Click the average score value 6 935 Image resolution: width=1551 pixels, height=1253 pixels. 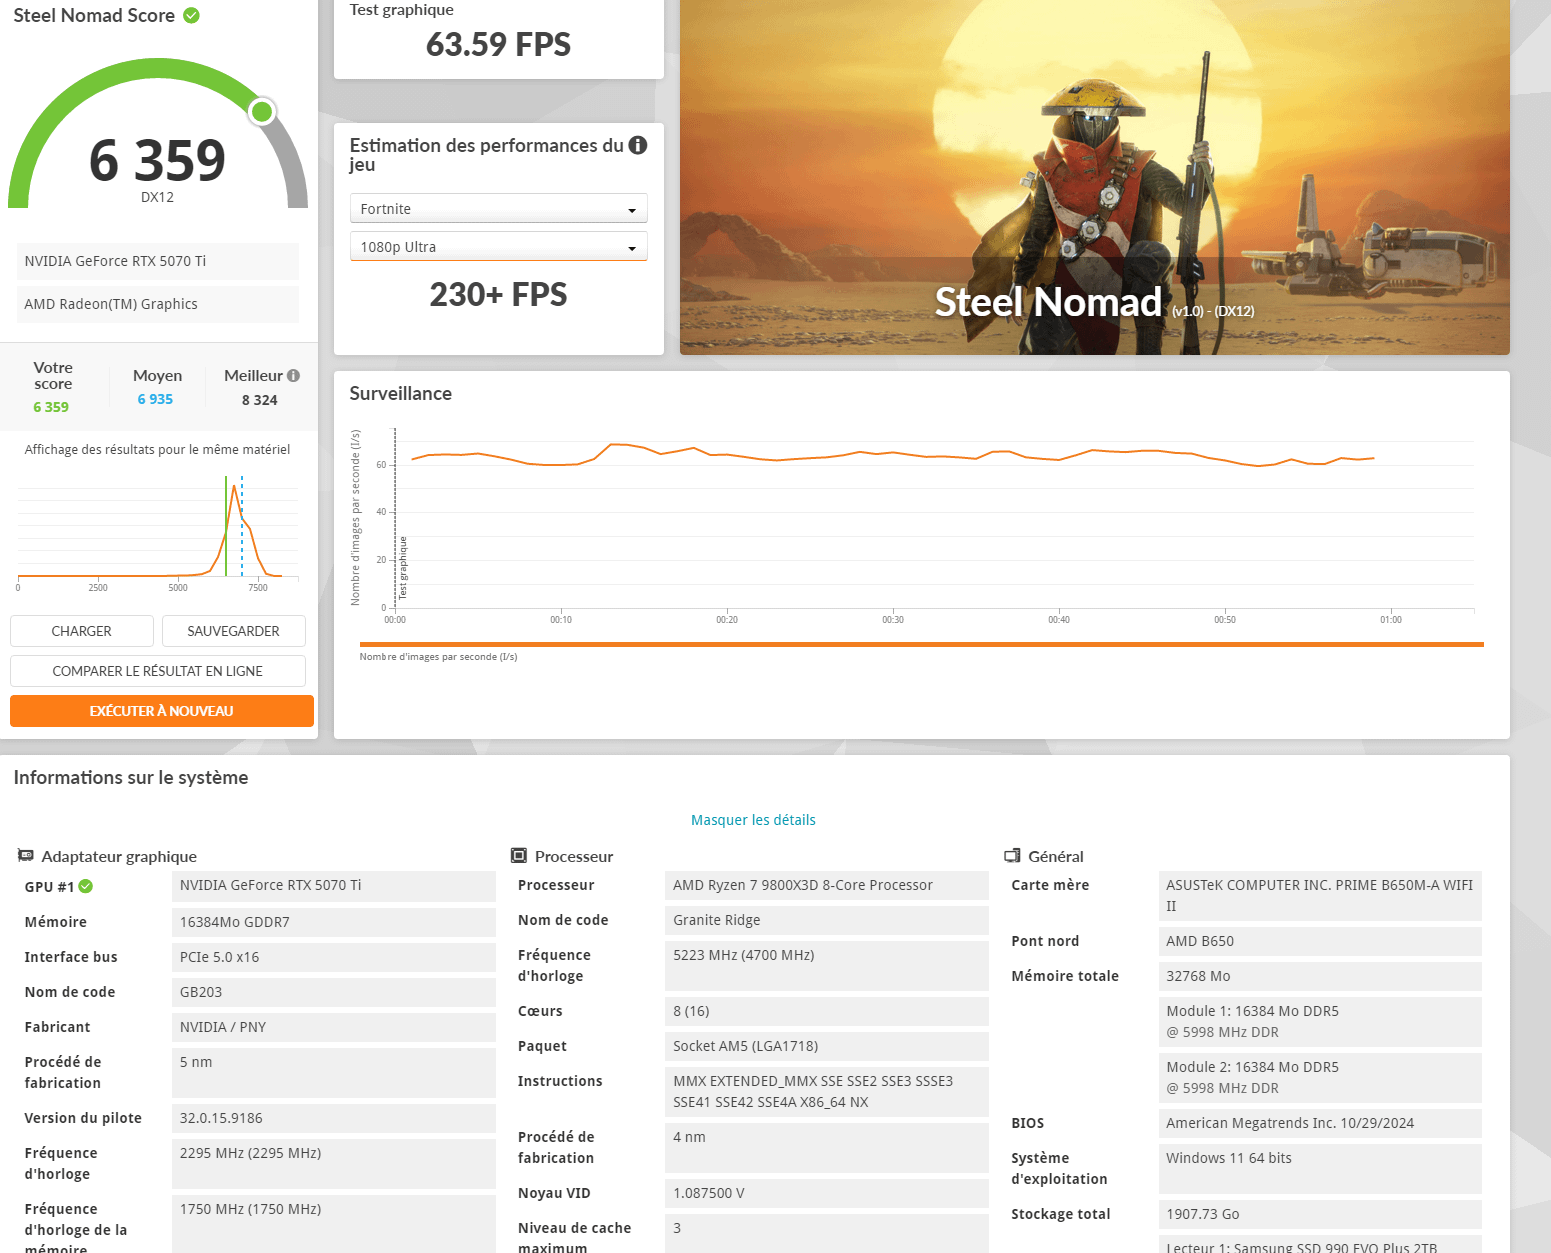(155, 399)
